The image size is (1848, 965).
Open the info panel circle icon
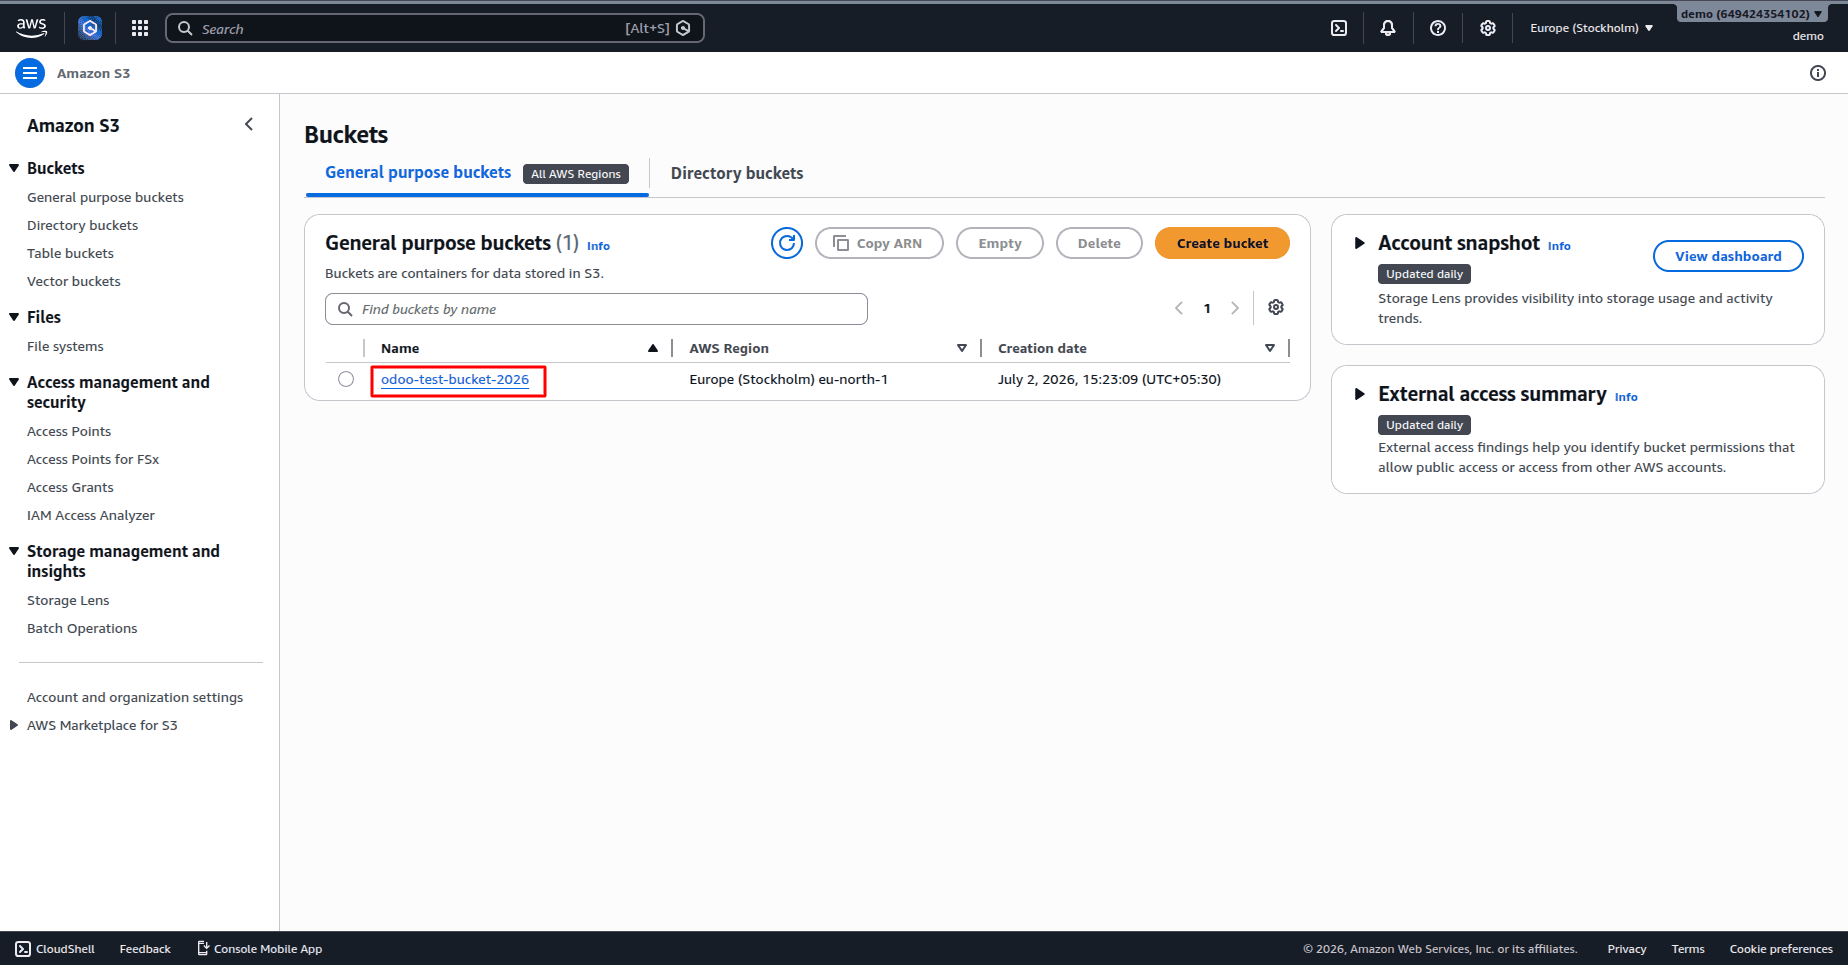(x=1818, y=73)
